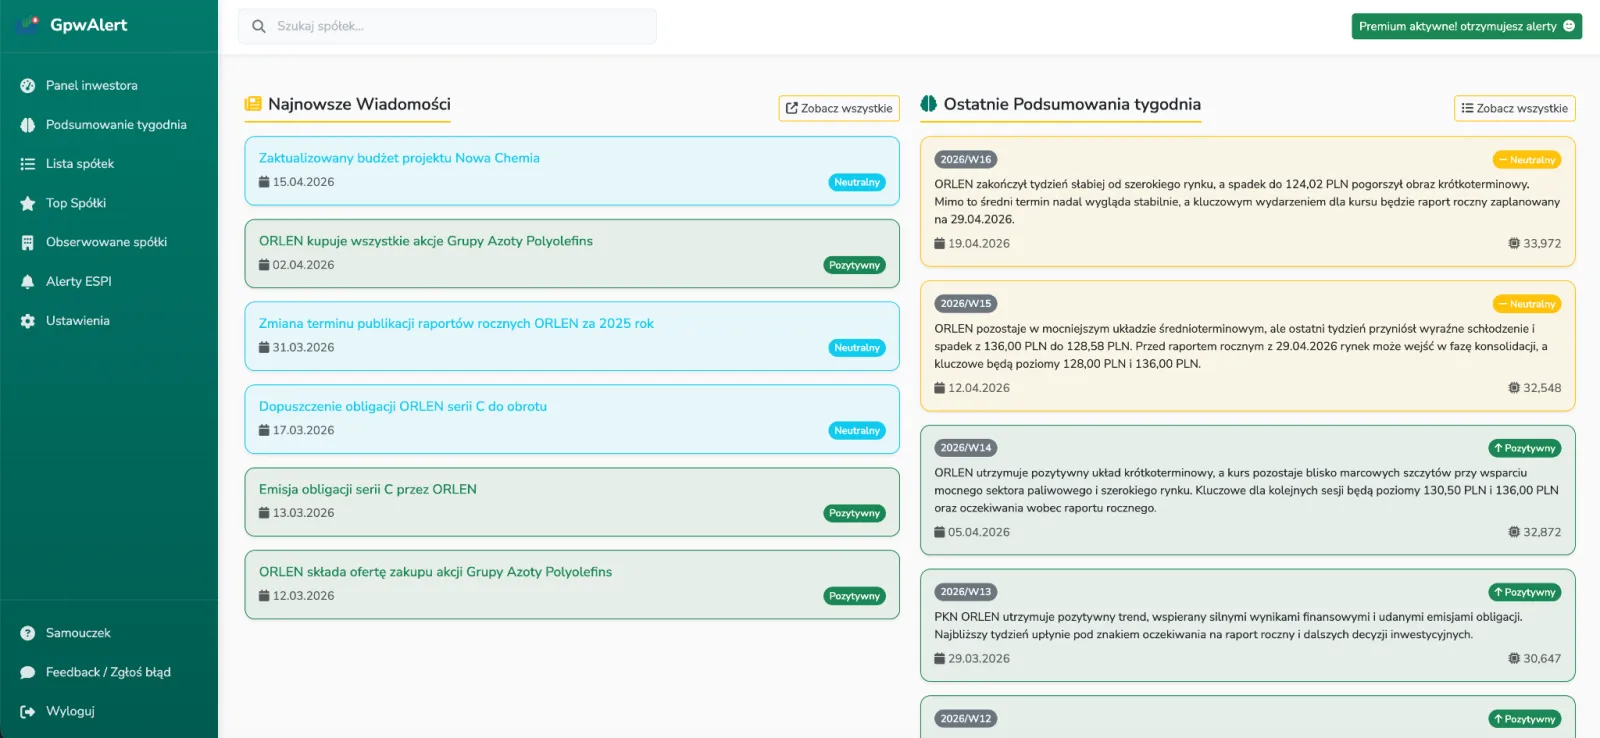Click the Premium aktywne status button
Viewport: 1600px width, 738px height.
click(1466, 26)
